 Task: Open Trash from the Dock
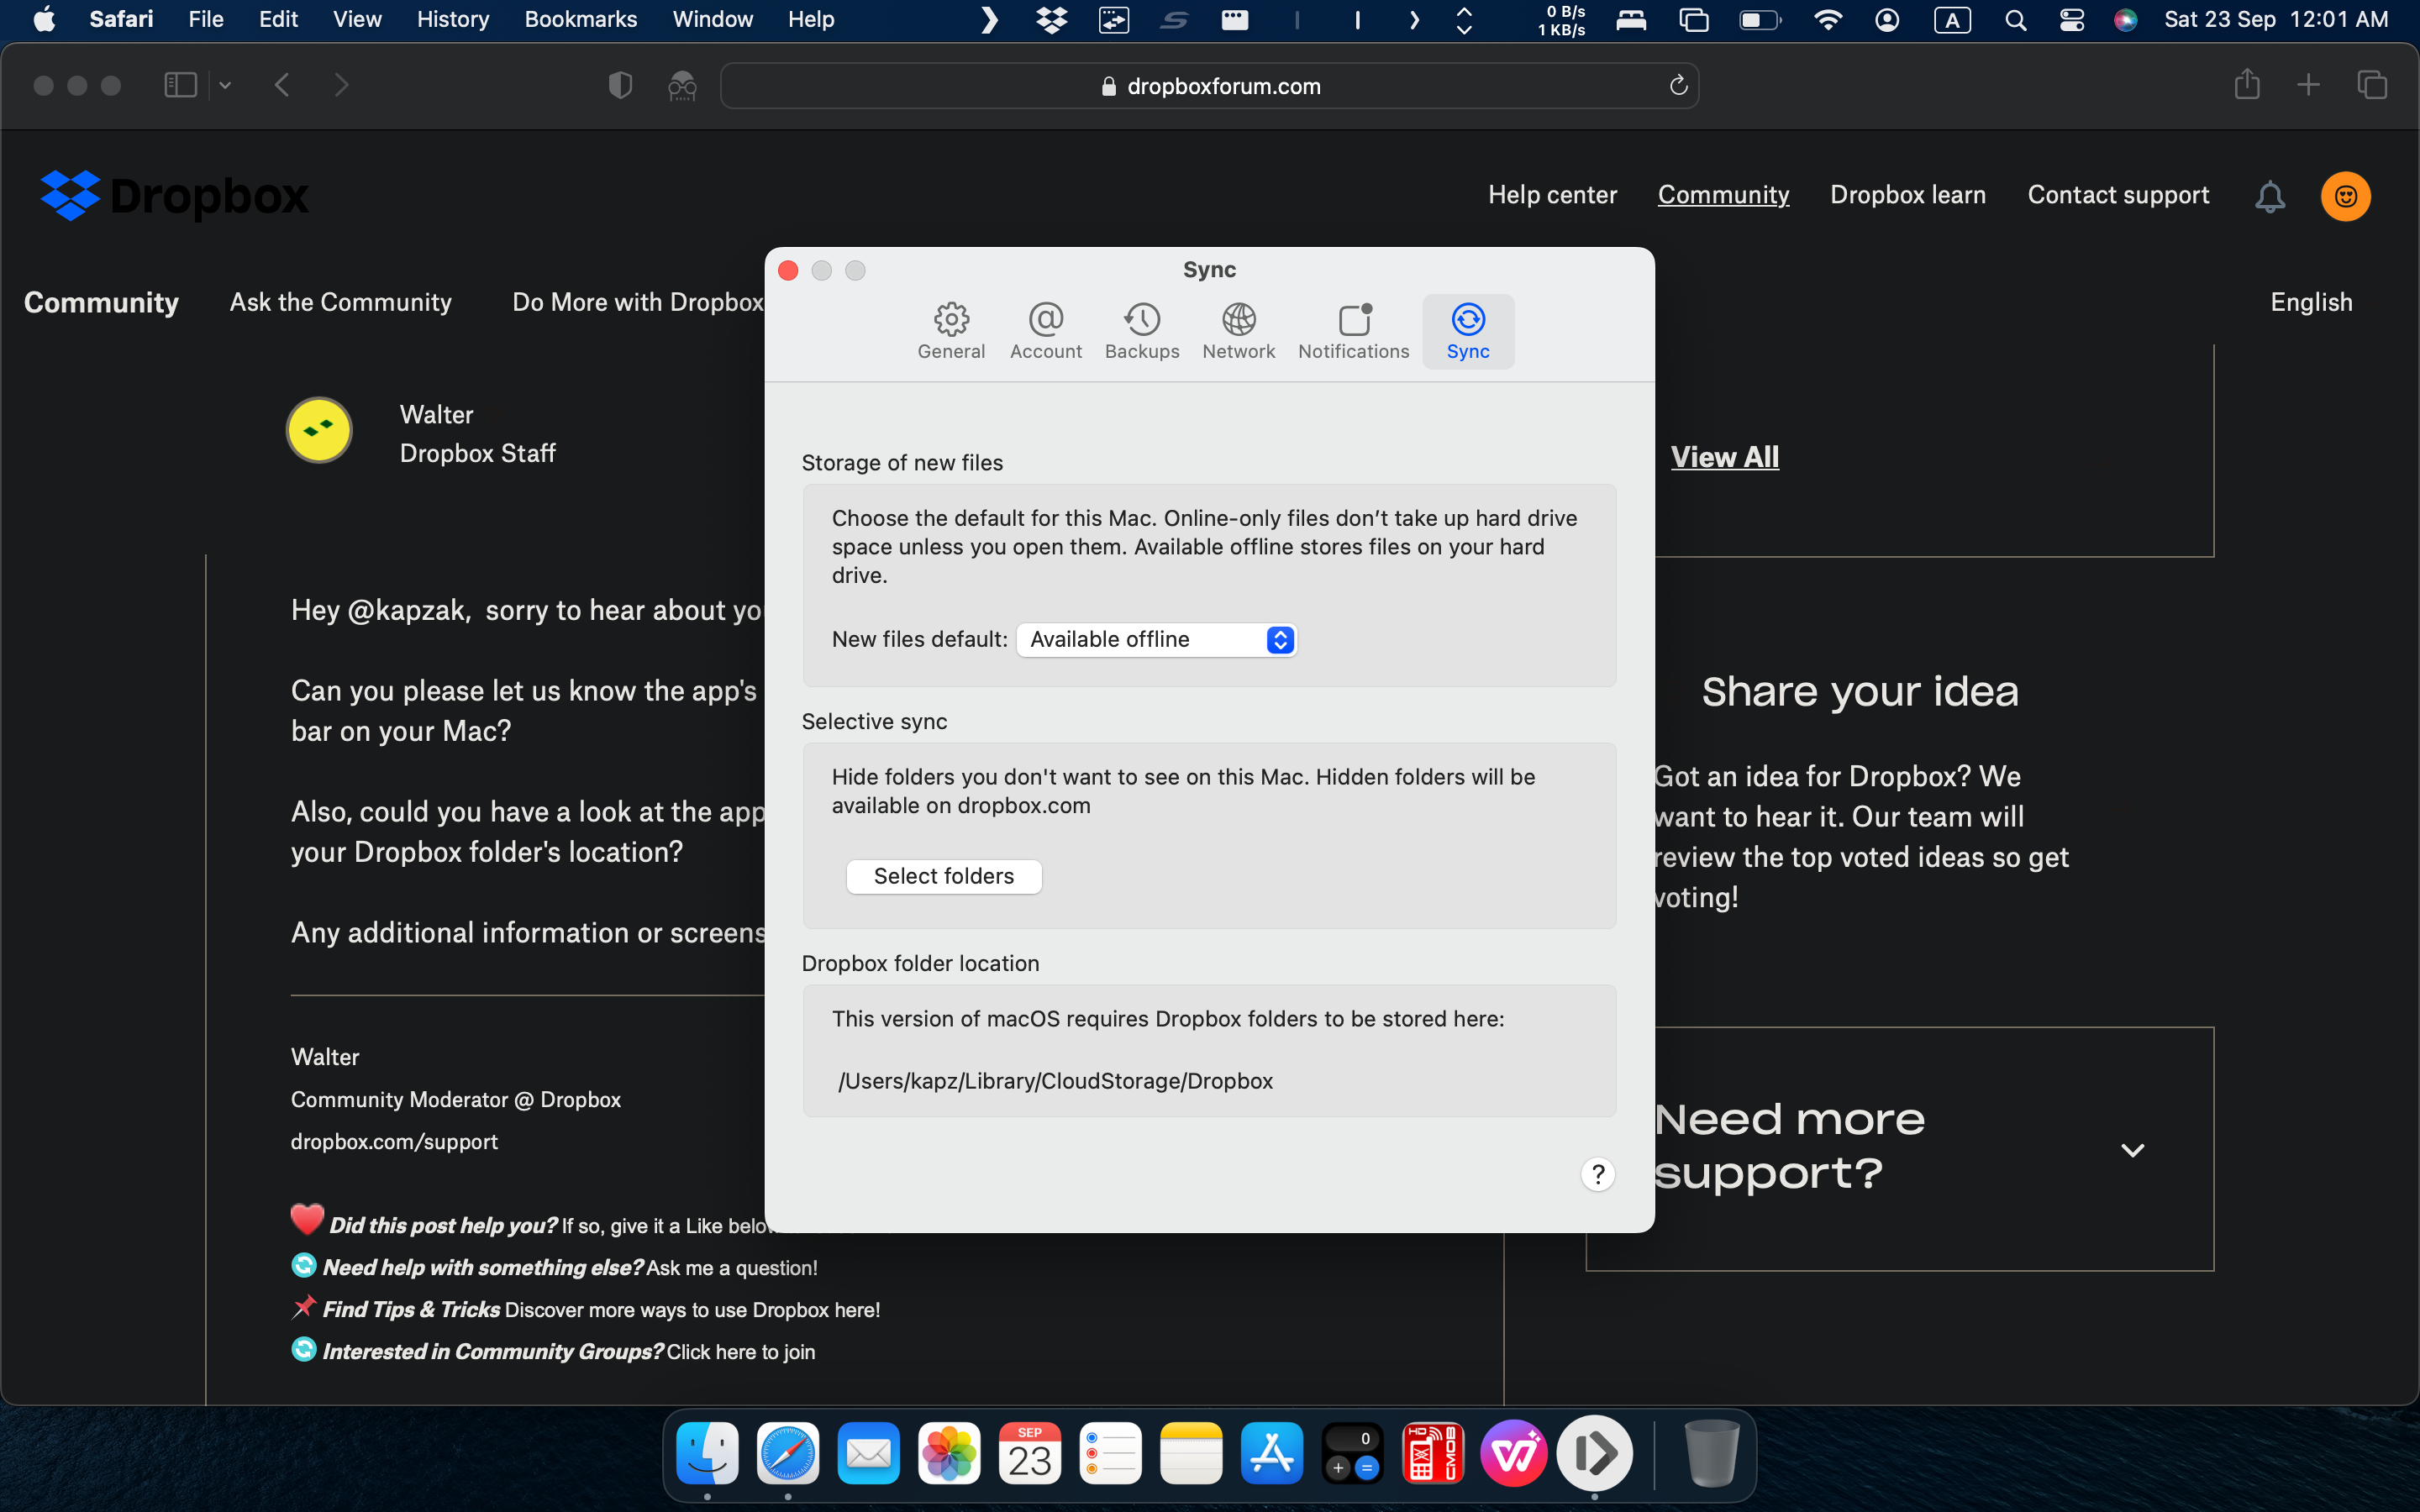[x=1711, y=1453]
